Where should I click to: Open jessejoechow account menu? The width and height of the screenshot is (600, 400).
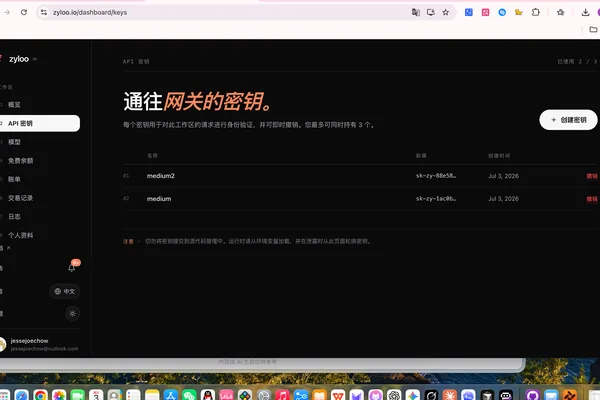(40, 344)
